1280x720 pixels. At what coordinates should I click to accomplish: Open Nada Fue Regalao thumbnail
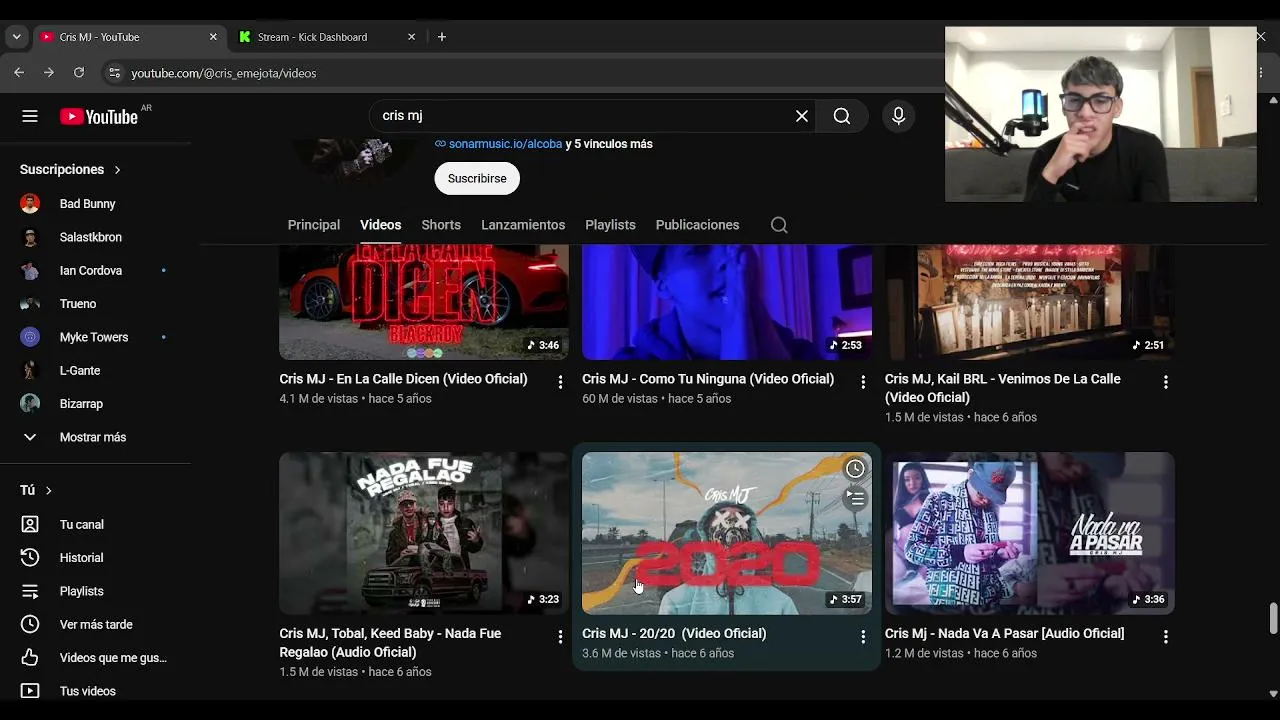point(424,533)
